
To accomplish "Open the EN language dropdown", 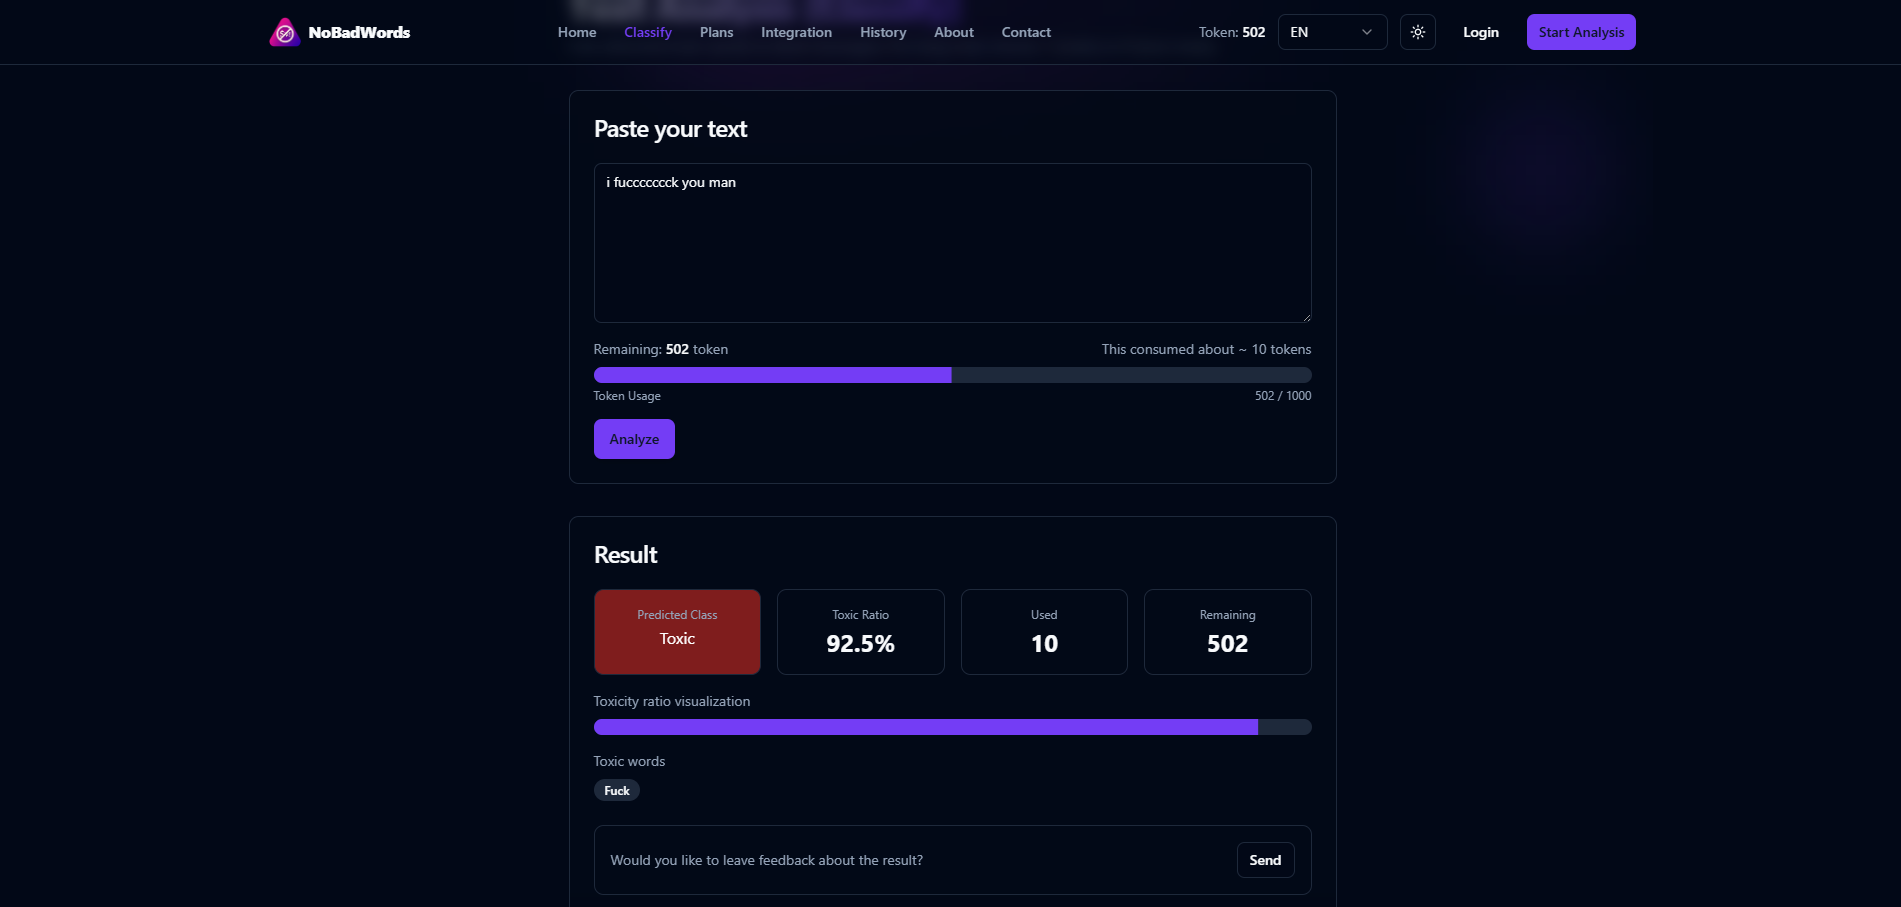I will pyautogui.click(x=1332, y=32).
